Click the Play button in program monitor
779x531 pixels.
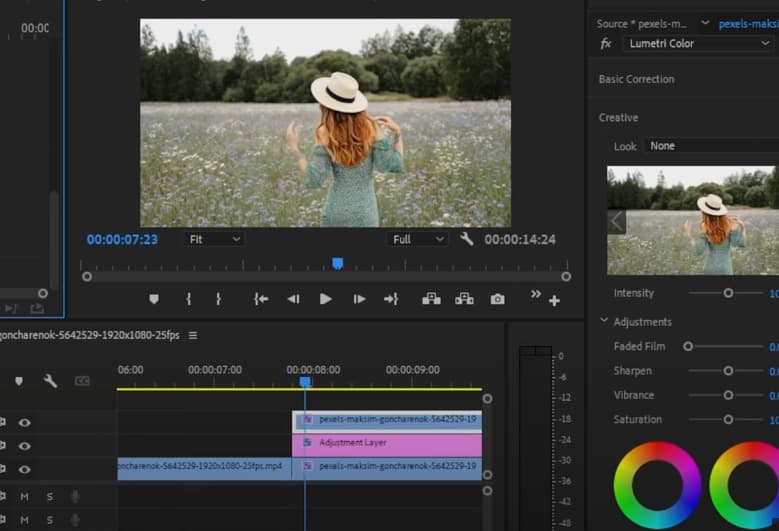[325, 299]
